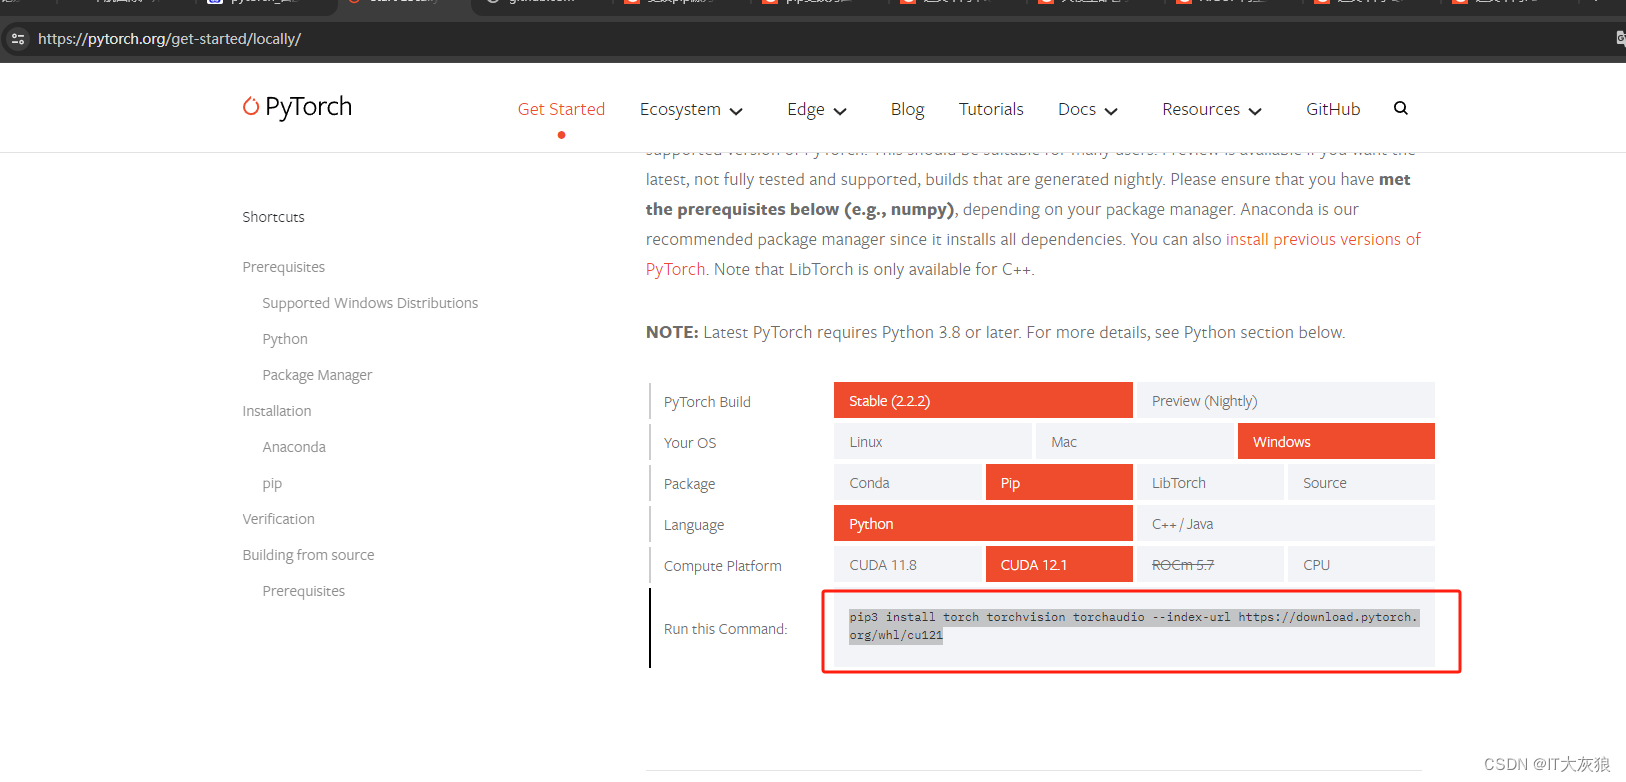The width and height of the screenshot is (1626, 782).
Task: Pick C++ / Java as the language
Action: point(1286,523)
